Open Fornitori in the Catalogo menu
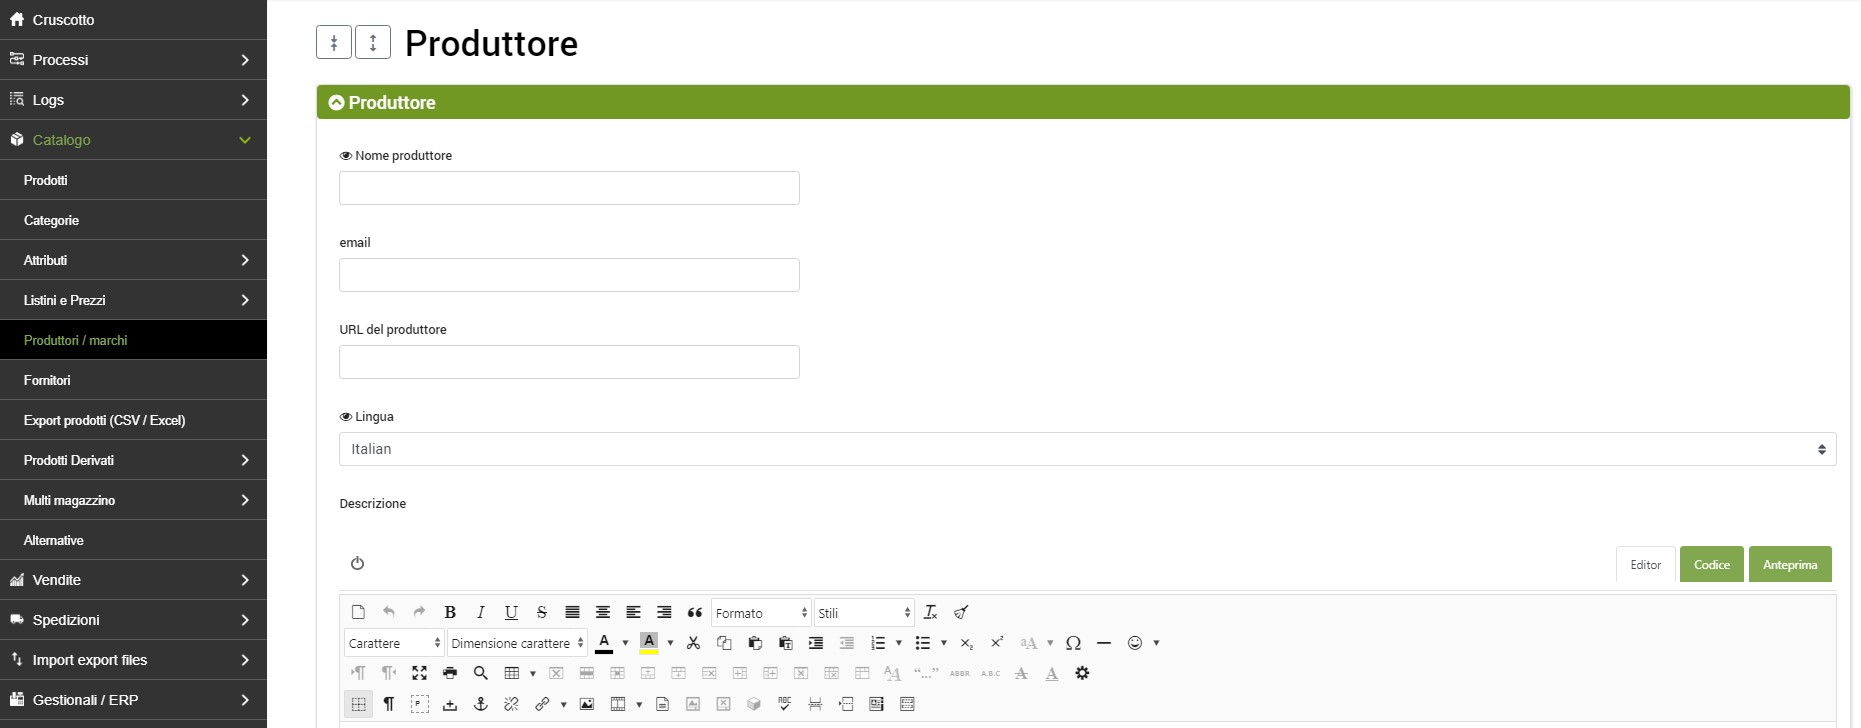Image resolution: width=1861 pixels, height=728 pixels. 47,380
